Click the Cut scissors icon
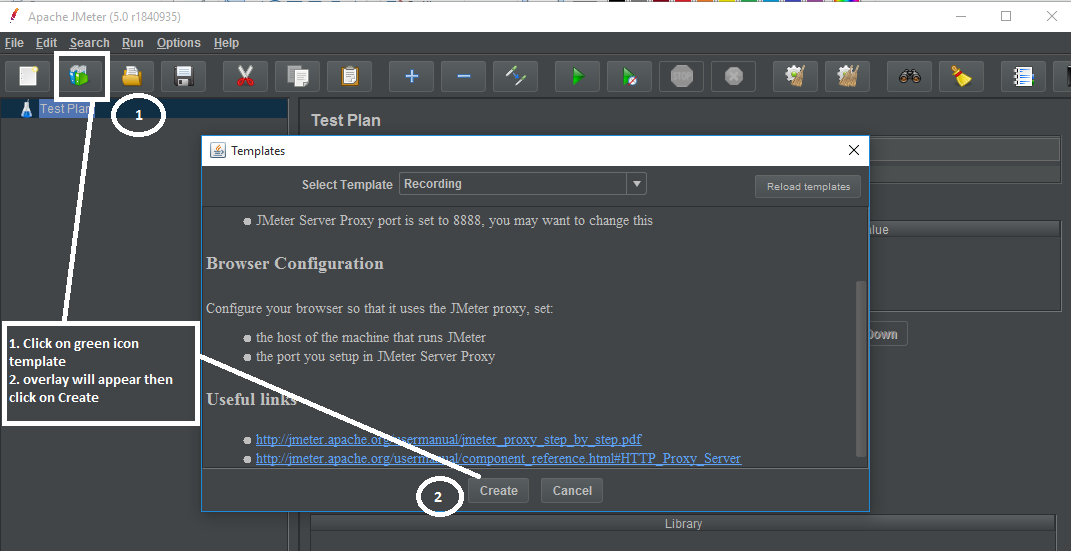This screenshot has width=1071, height=551. tap(245, 76)
